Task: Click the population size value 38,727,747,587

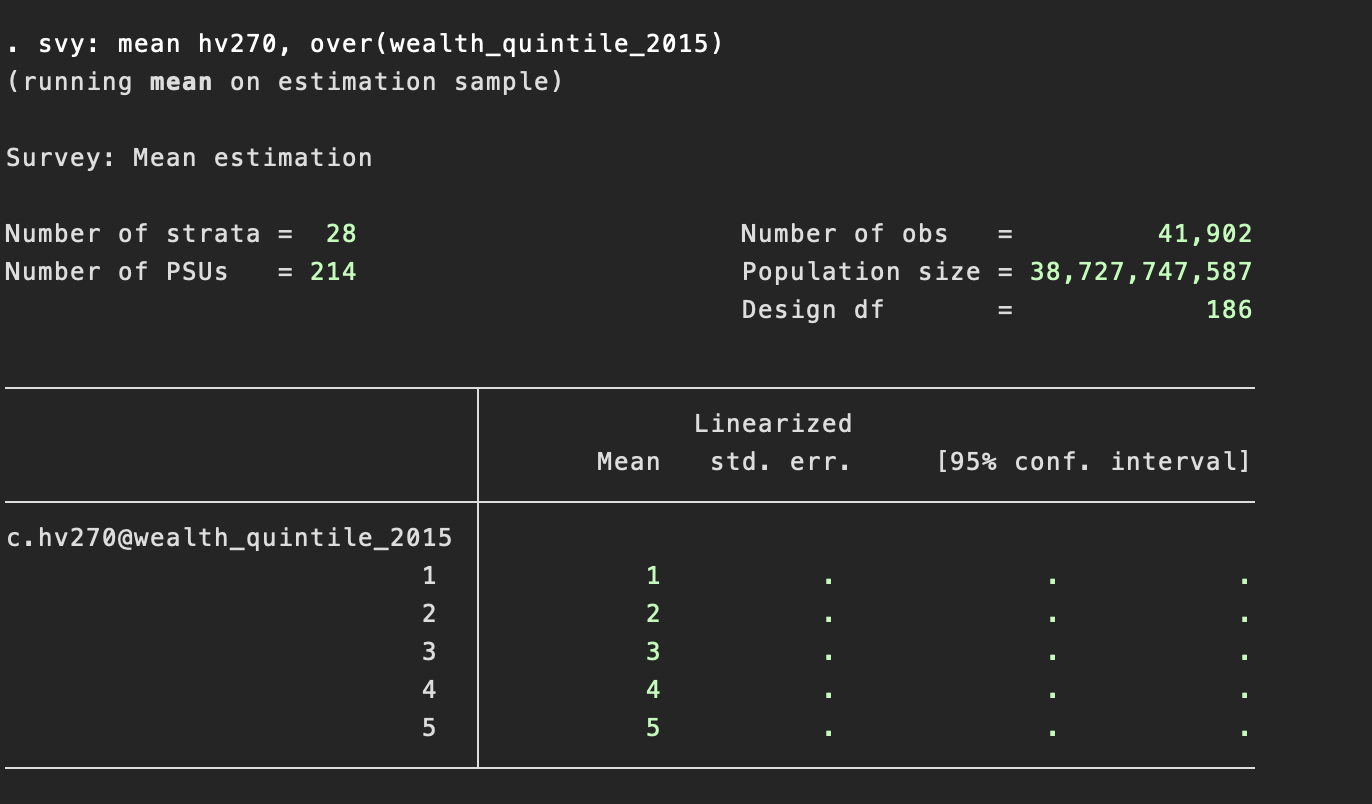Action: pyautogui.click(x=1140, y=272)
